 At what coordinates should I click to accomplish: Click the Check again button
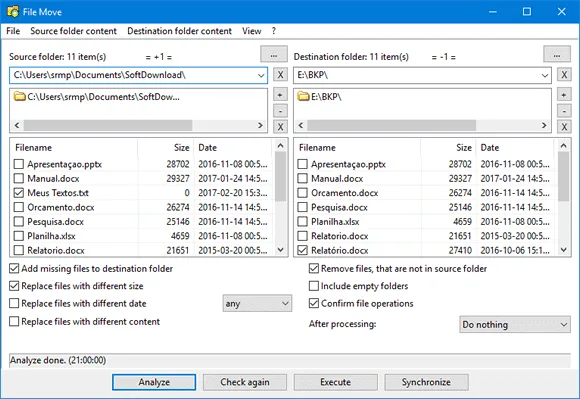[x=245, y=382]
